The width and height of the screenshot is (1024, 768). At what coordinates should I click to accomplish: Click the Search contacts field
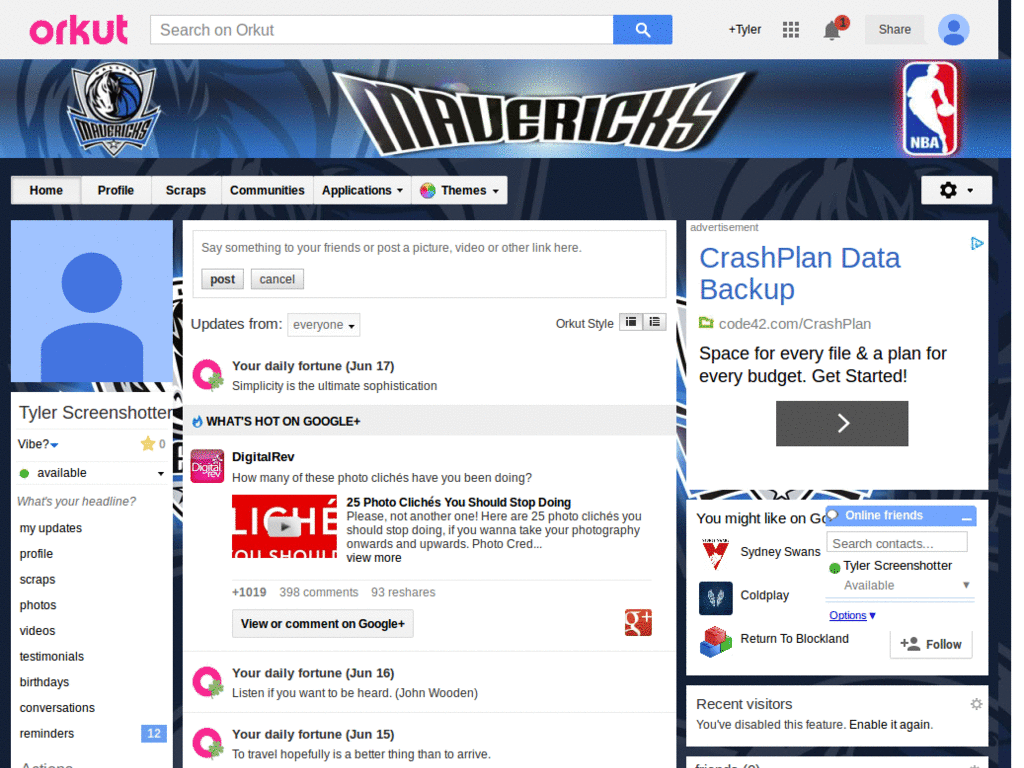click(x=897, y=543)
